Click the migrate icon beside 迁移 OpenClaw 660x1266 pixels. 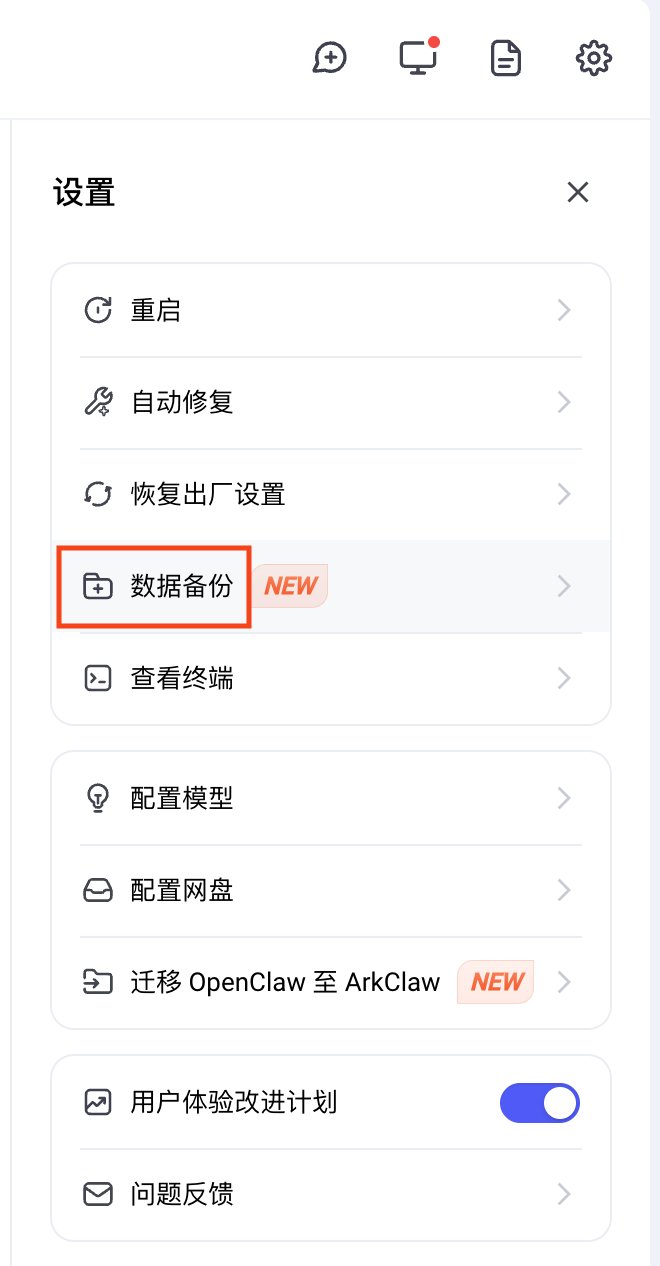tap(97, 982)
